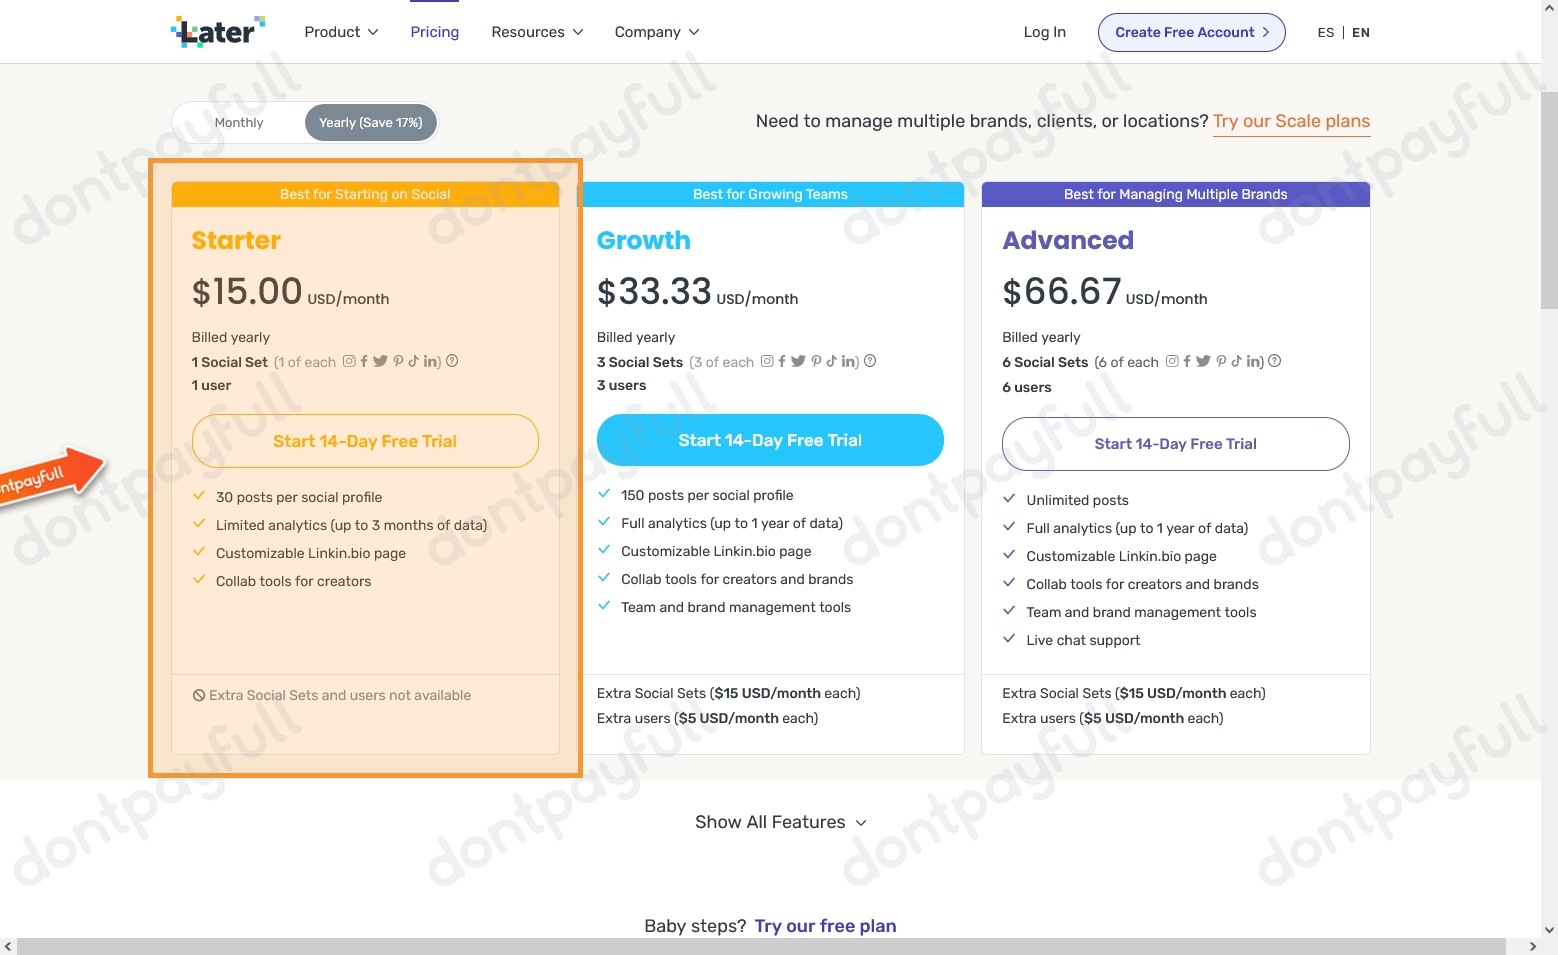Switch billing toggle to Monthly
This screenshot has width=1558, height=955.
tap(239, 123)
